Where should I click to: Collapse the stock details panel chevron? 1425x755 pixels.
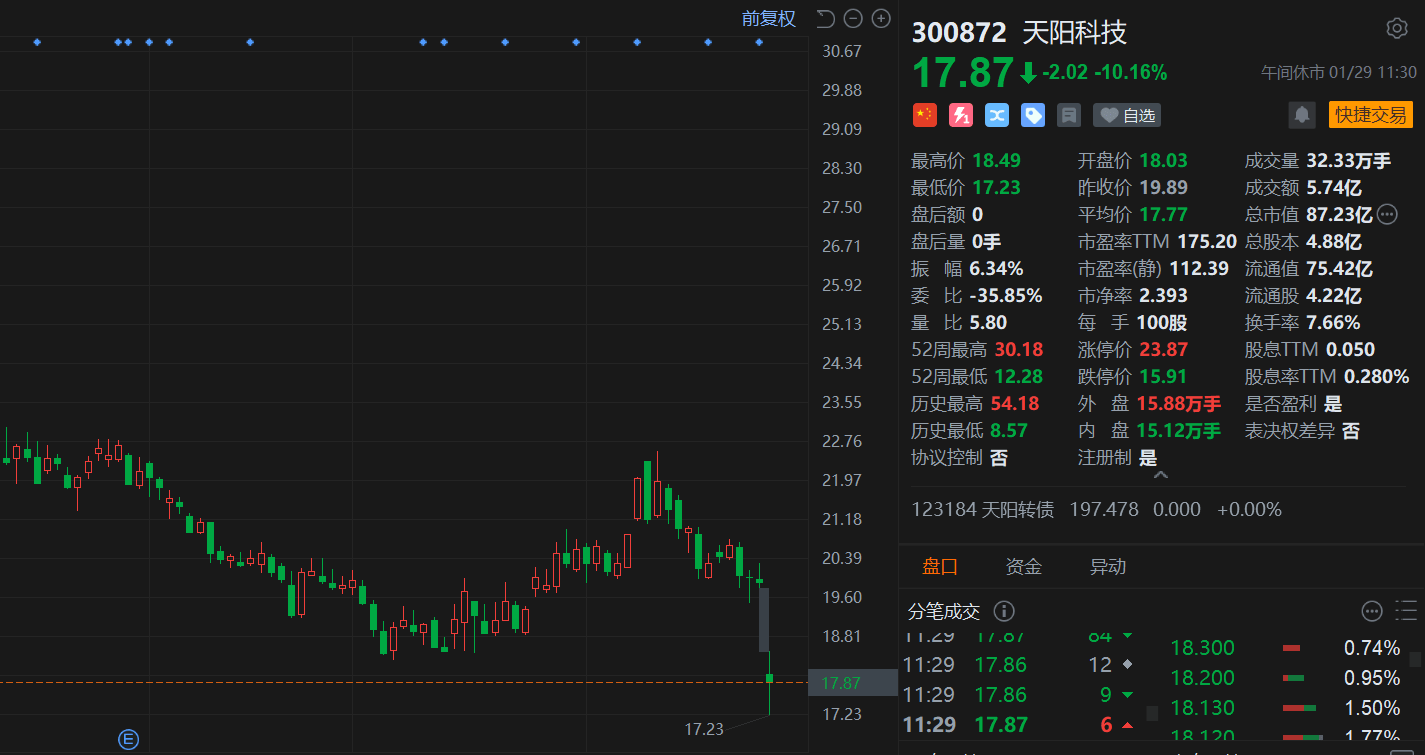(x=1161, y=476)
